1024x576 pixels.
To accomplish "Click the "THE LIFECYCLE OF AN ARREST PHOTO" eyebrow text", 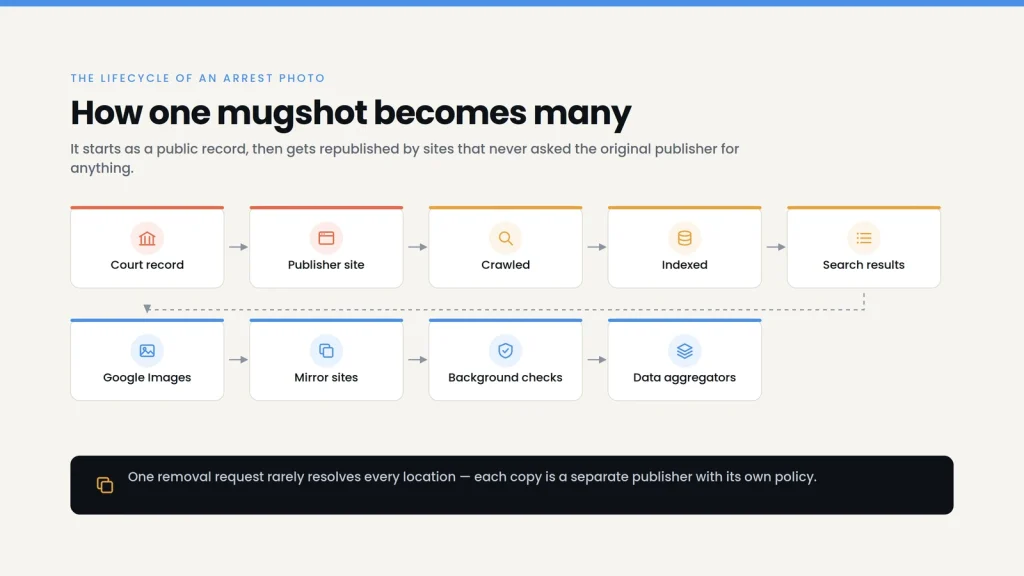I will click(198, 78).
